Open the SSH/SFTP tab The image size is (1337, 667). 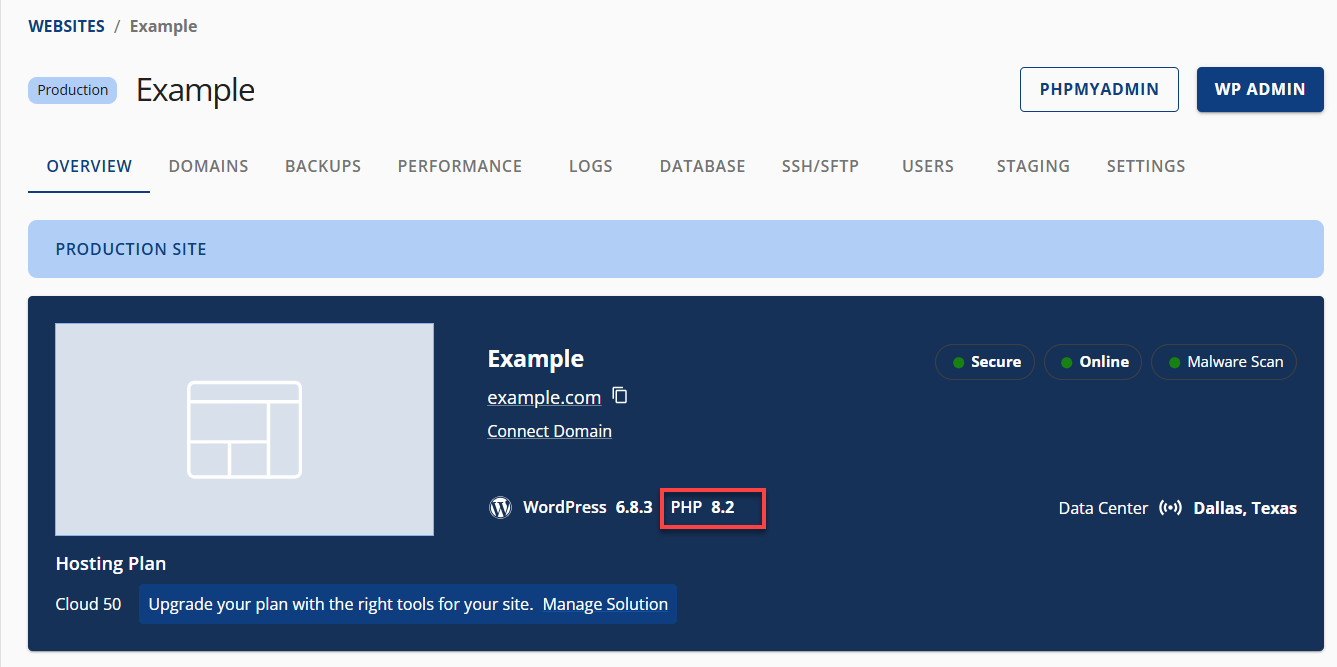click(x=820, y=166)
